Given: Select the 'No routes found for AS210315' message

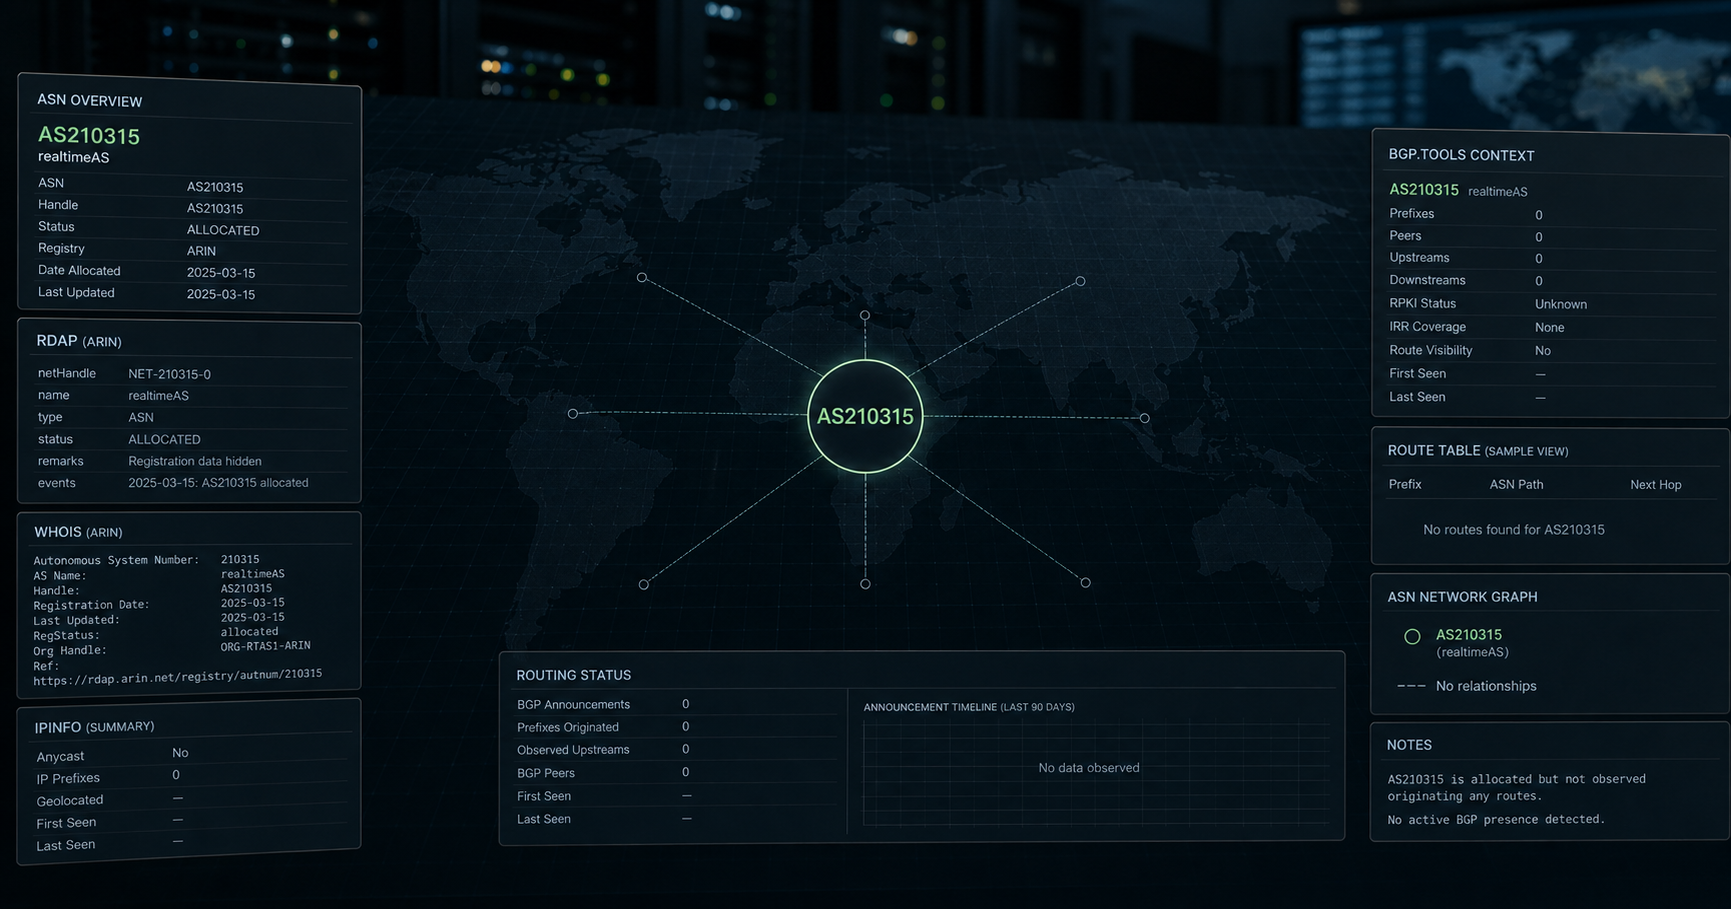Looking at the screenshot, I should 1514,530.
